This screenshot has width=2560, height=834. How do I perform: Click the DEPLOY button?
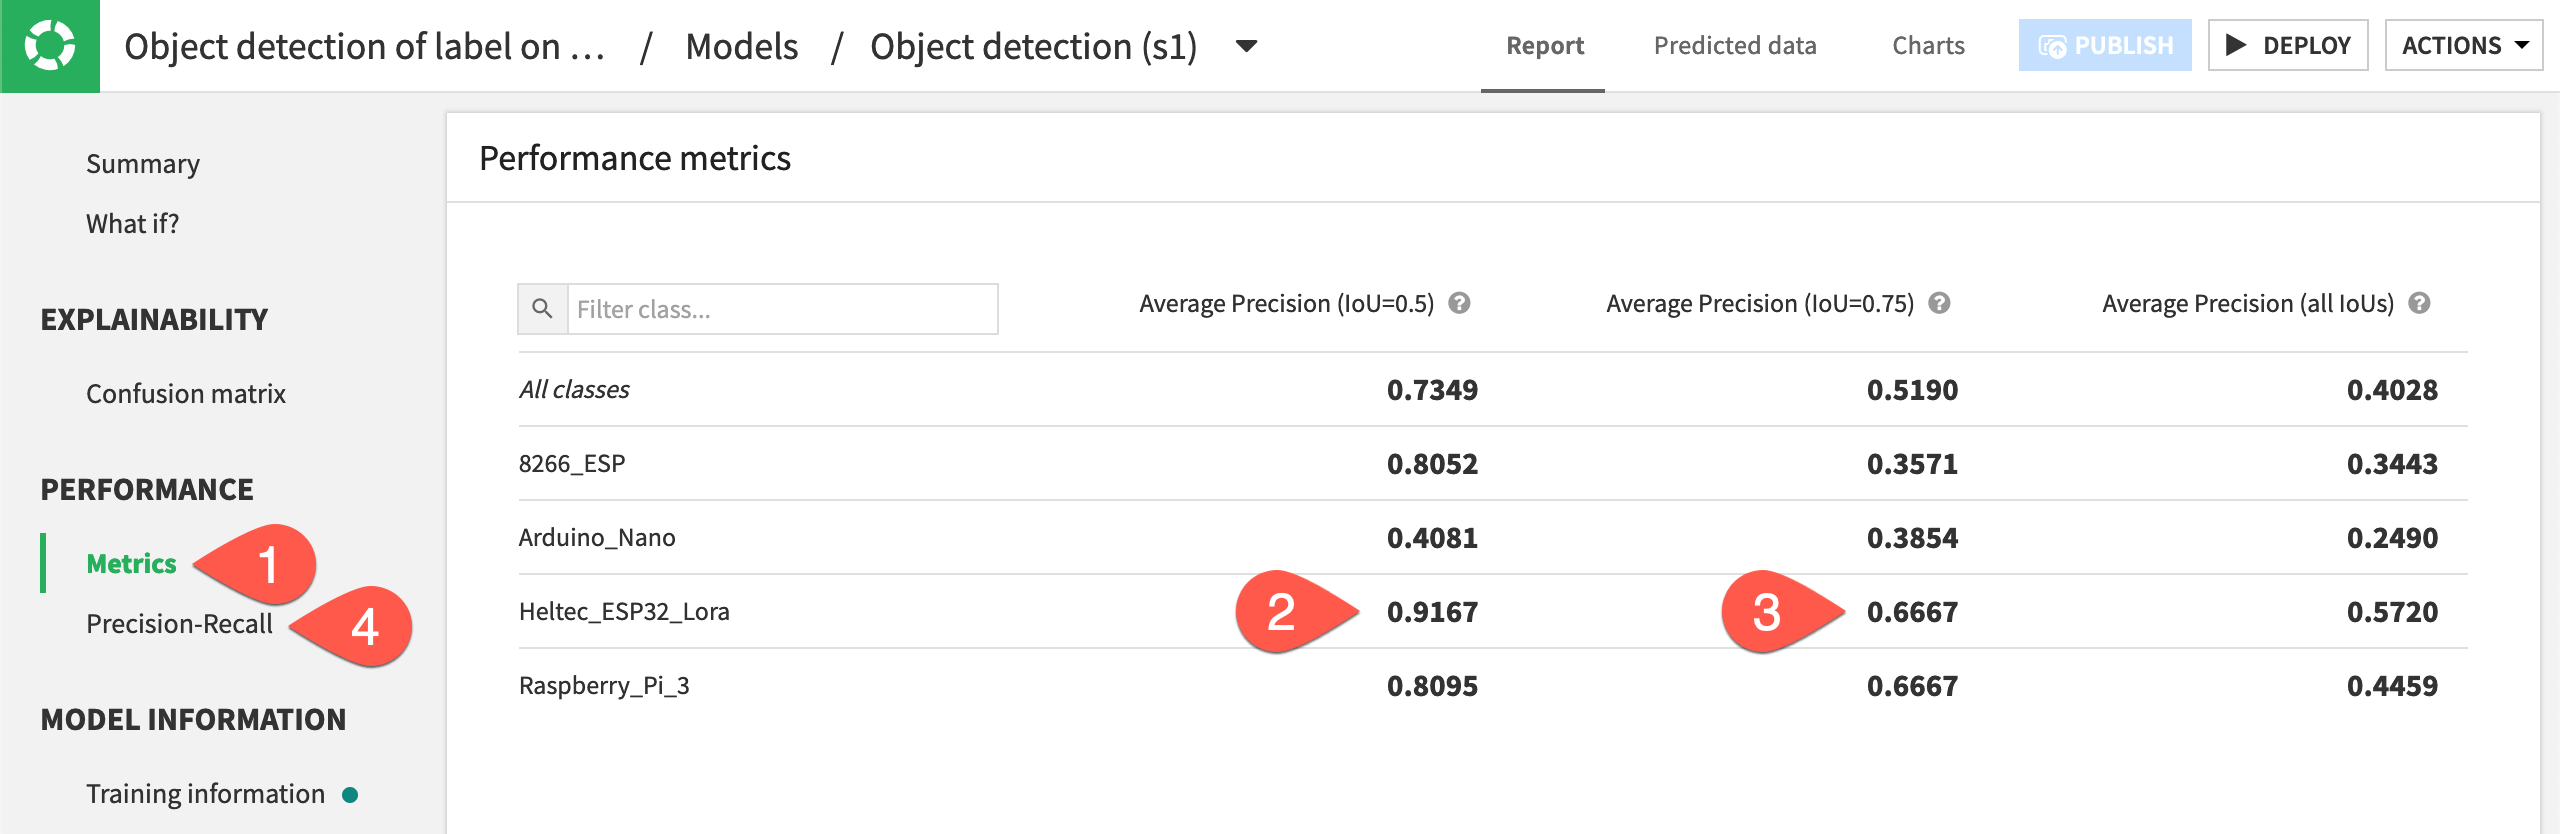coord(2288,46)
